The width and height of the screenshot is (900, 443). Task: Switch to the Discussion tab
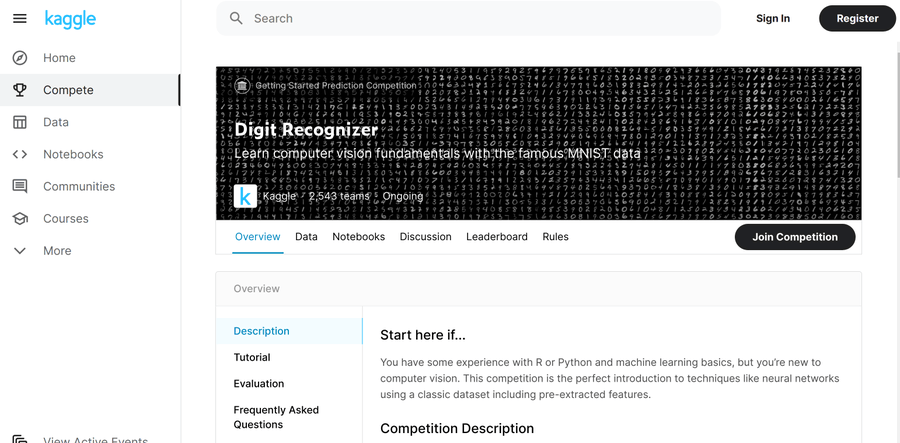425,237
